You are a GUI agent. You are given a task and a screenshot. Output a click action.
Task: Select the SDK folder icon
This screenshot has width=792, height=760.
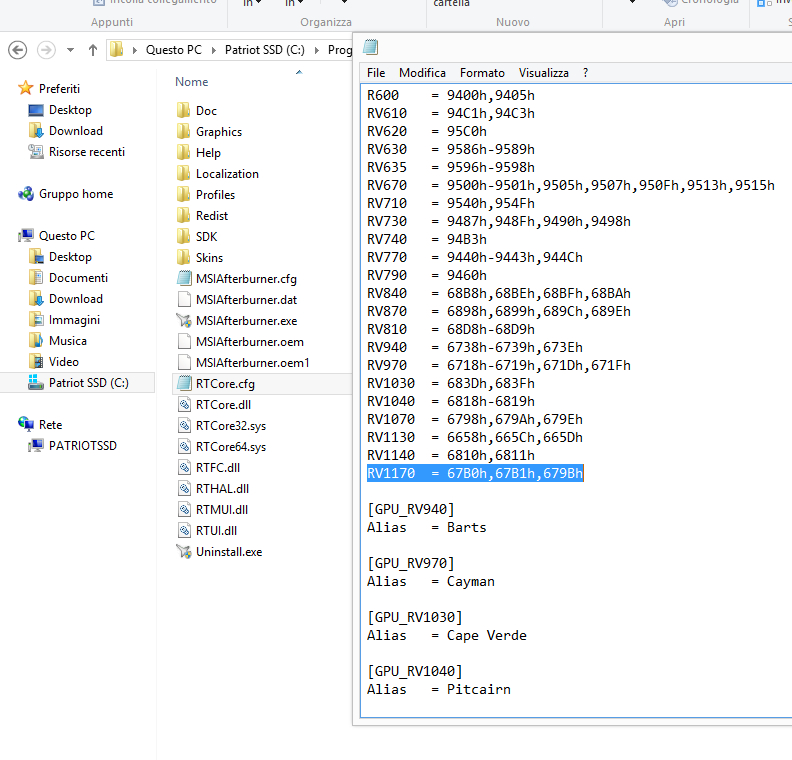pos(184,236)
